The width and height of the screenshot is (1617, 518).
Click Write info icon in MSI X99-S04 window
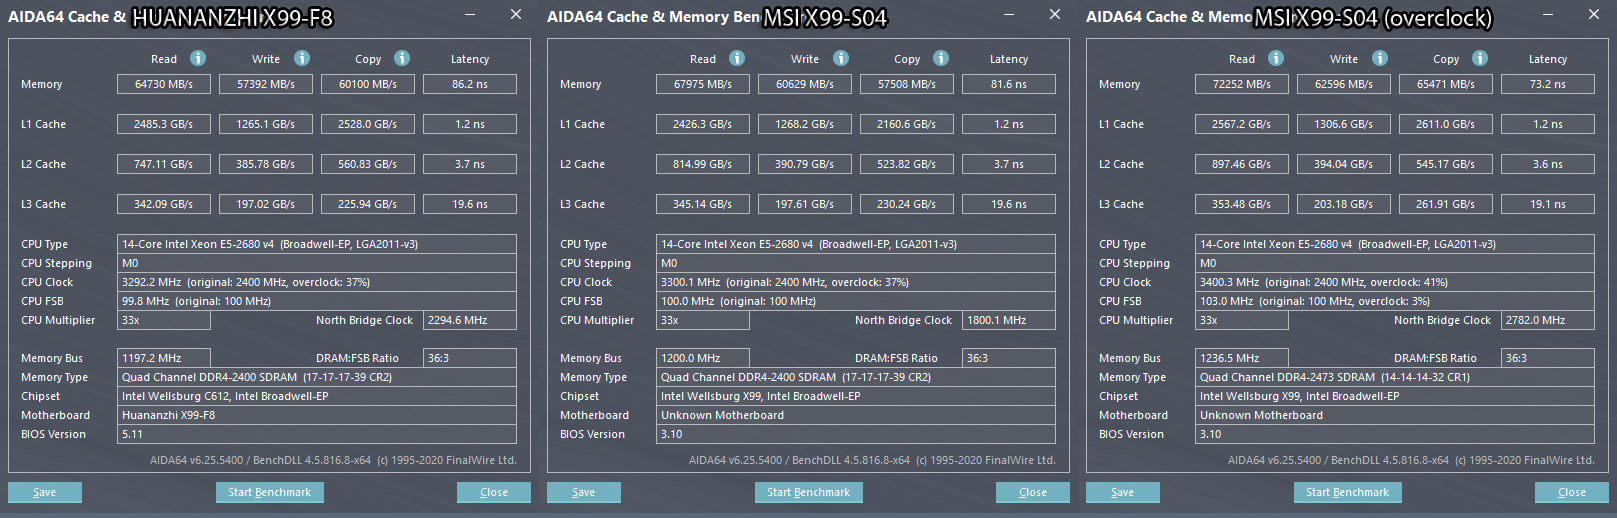[x=841, y=58]
